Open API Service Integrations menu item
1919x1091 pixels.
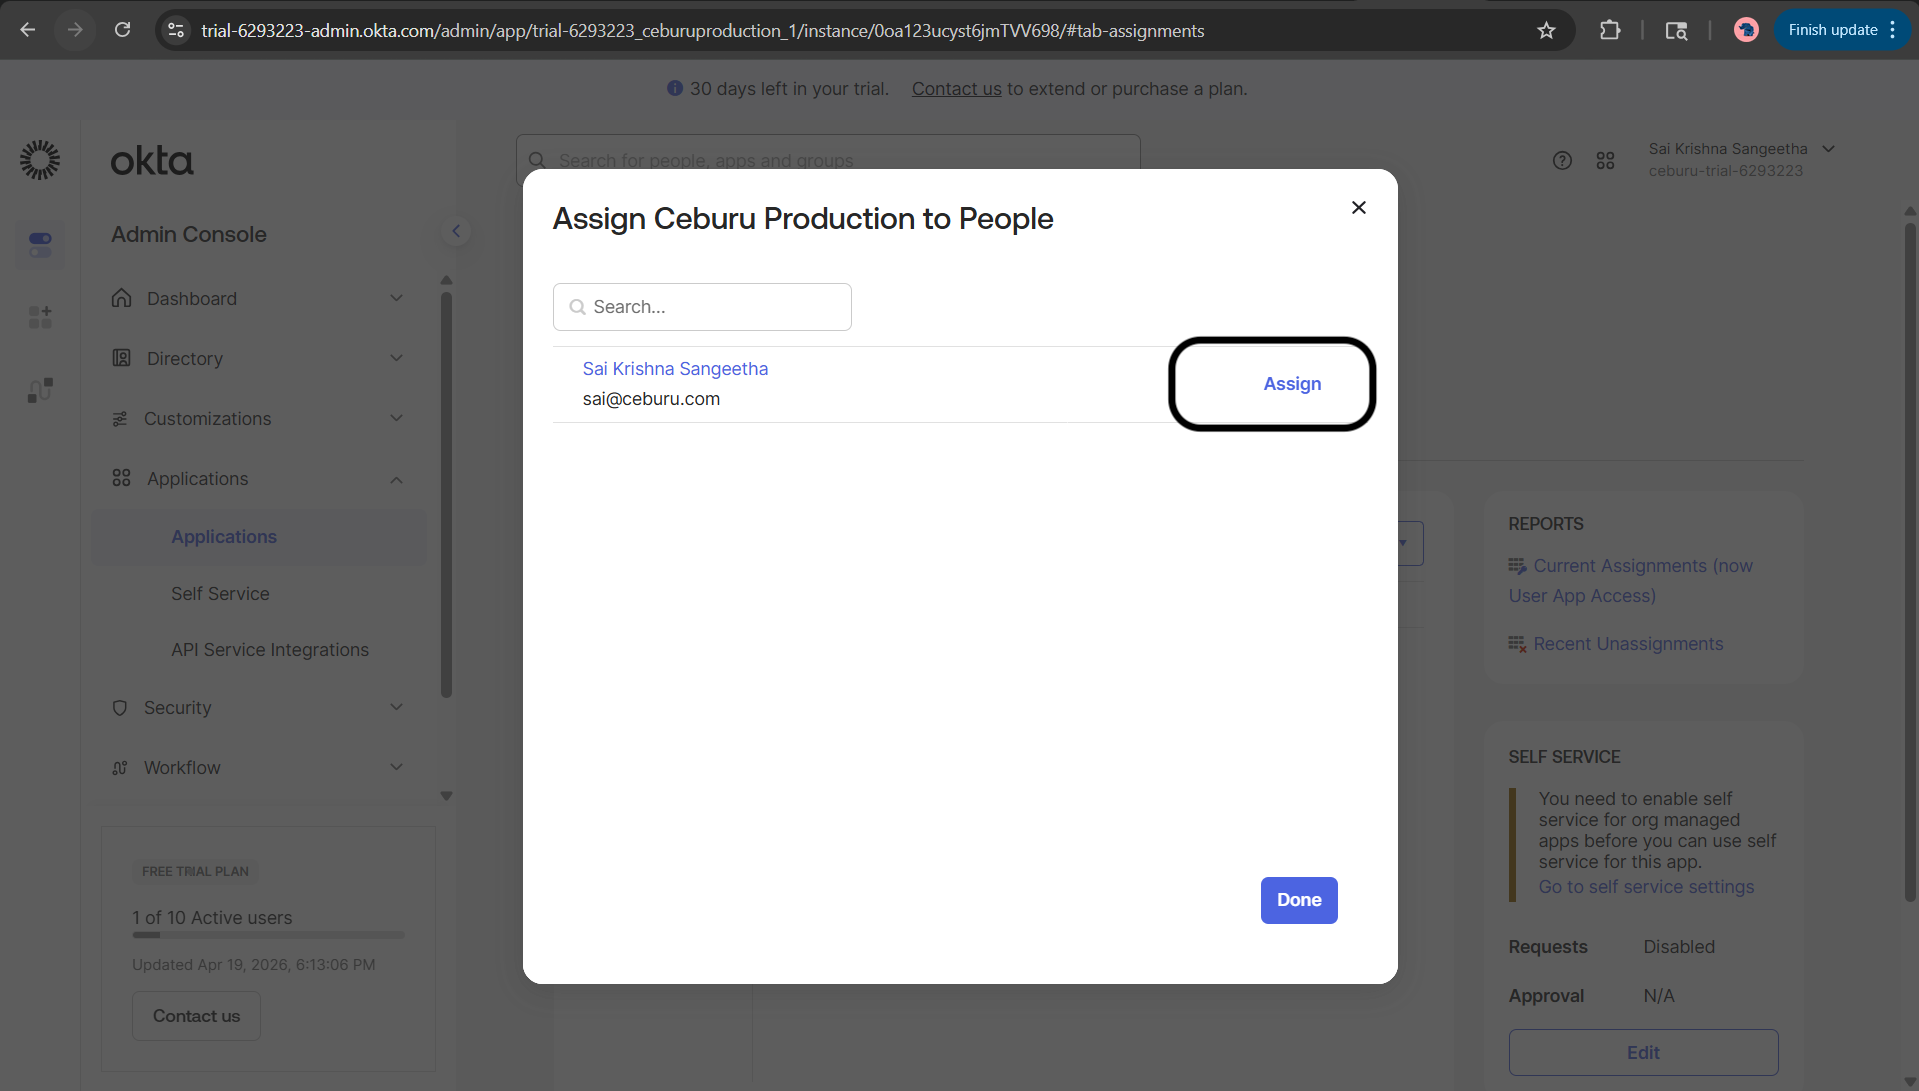tap(270, 650)
